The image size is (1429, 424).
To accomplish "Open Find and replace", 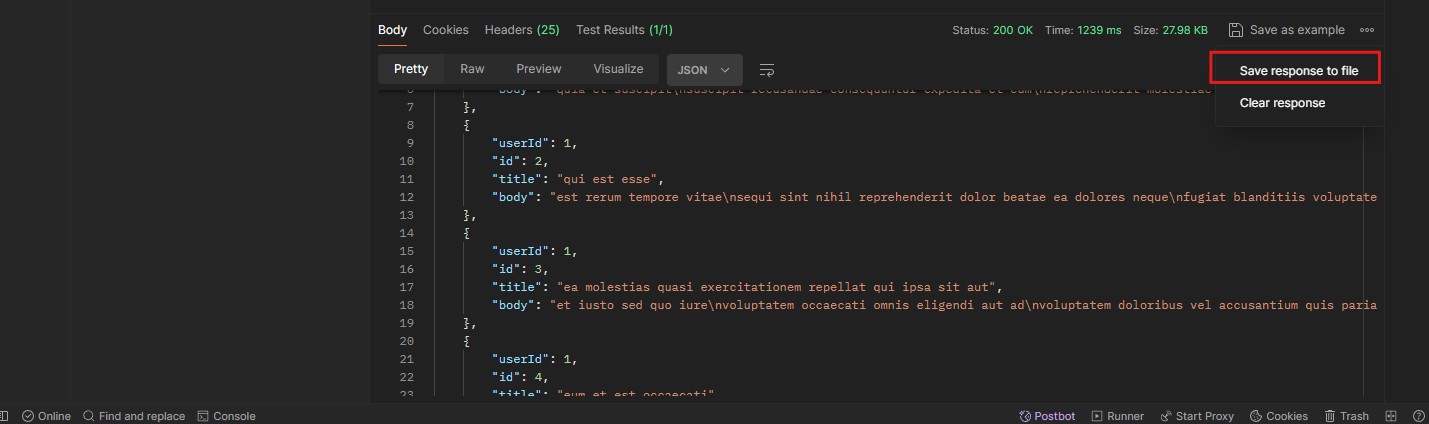I will click(x=134, y=416).
